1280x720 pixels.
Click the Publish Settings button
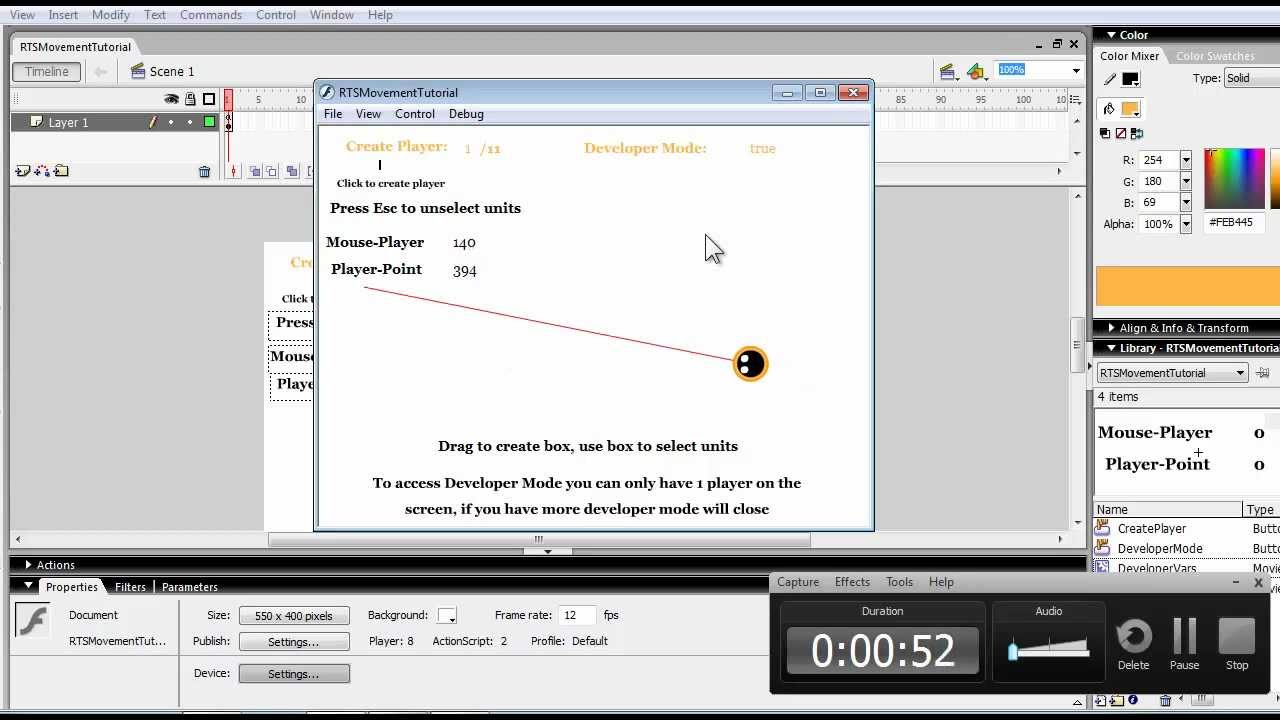point(294,642)
